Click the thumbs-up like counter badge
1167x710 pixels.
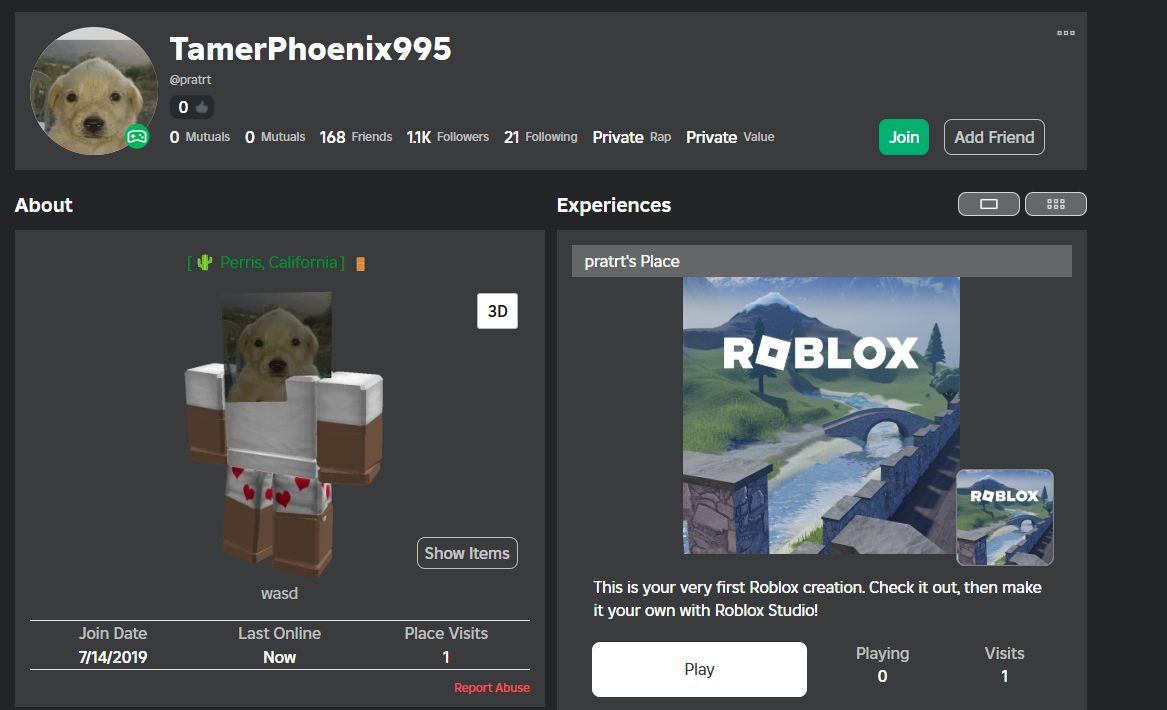192,107
